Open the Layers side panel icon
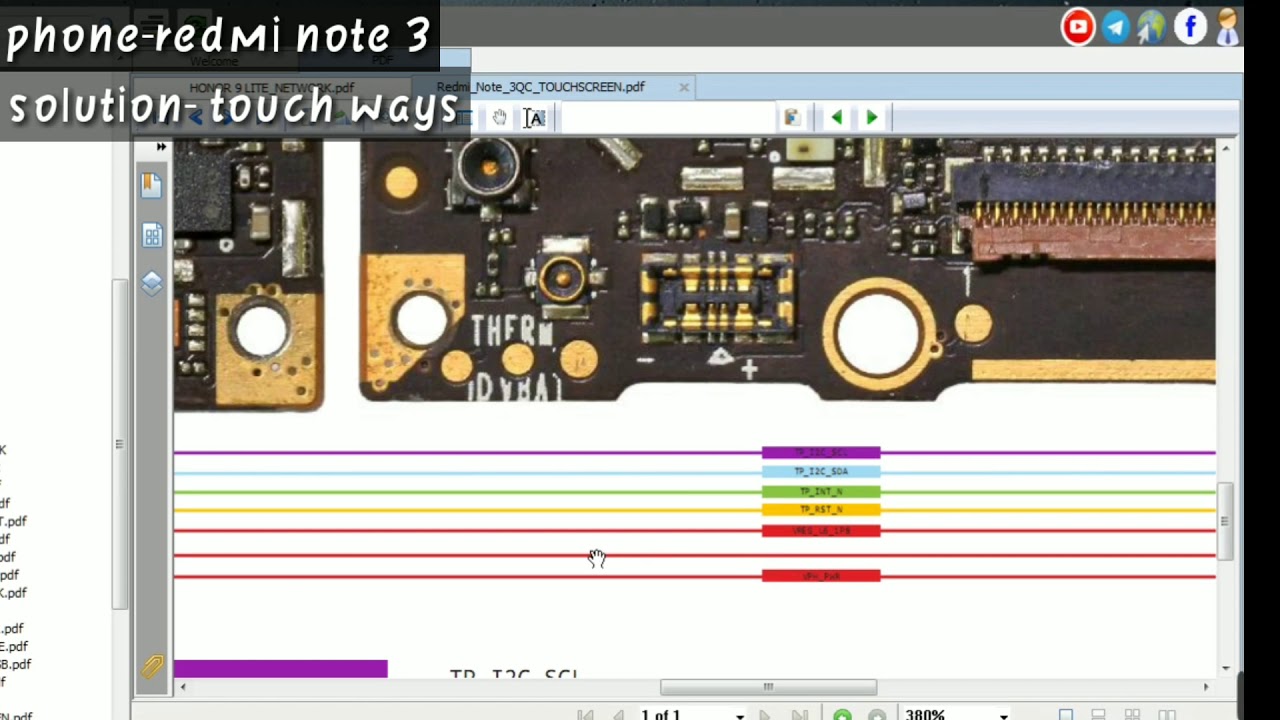This screenshot has height=720, width=1280. pyautogui.click(x=152, y=284)
